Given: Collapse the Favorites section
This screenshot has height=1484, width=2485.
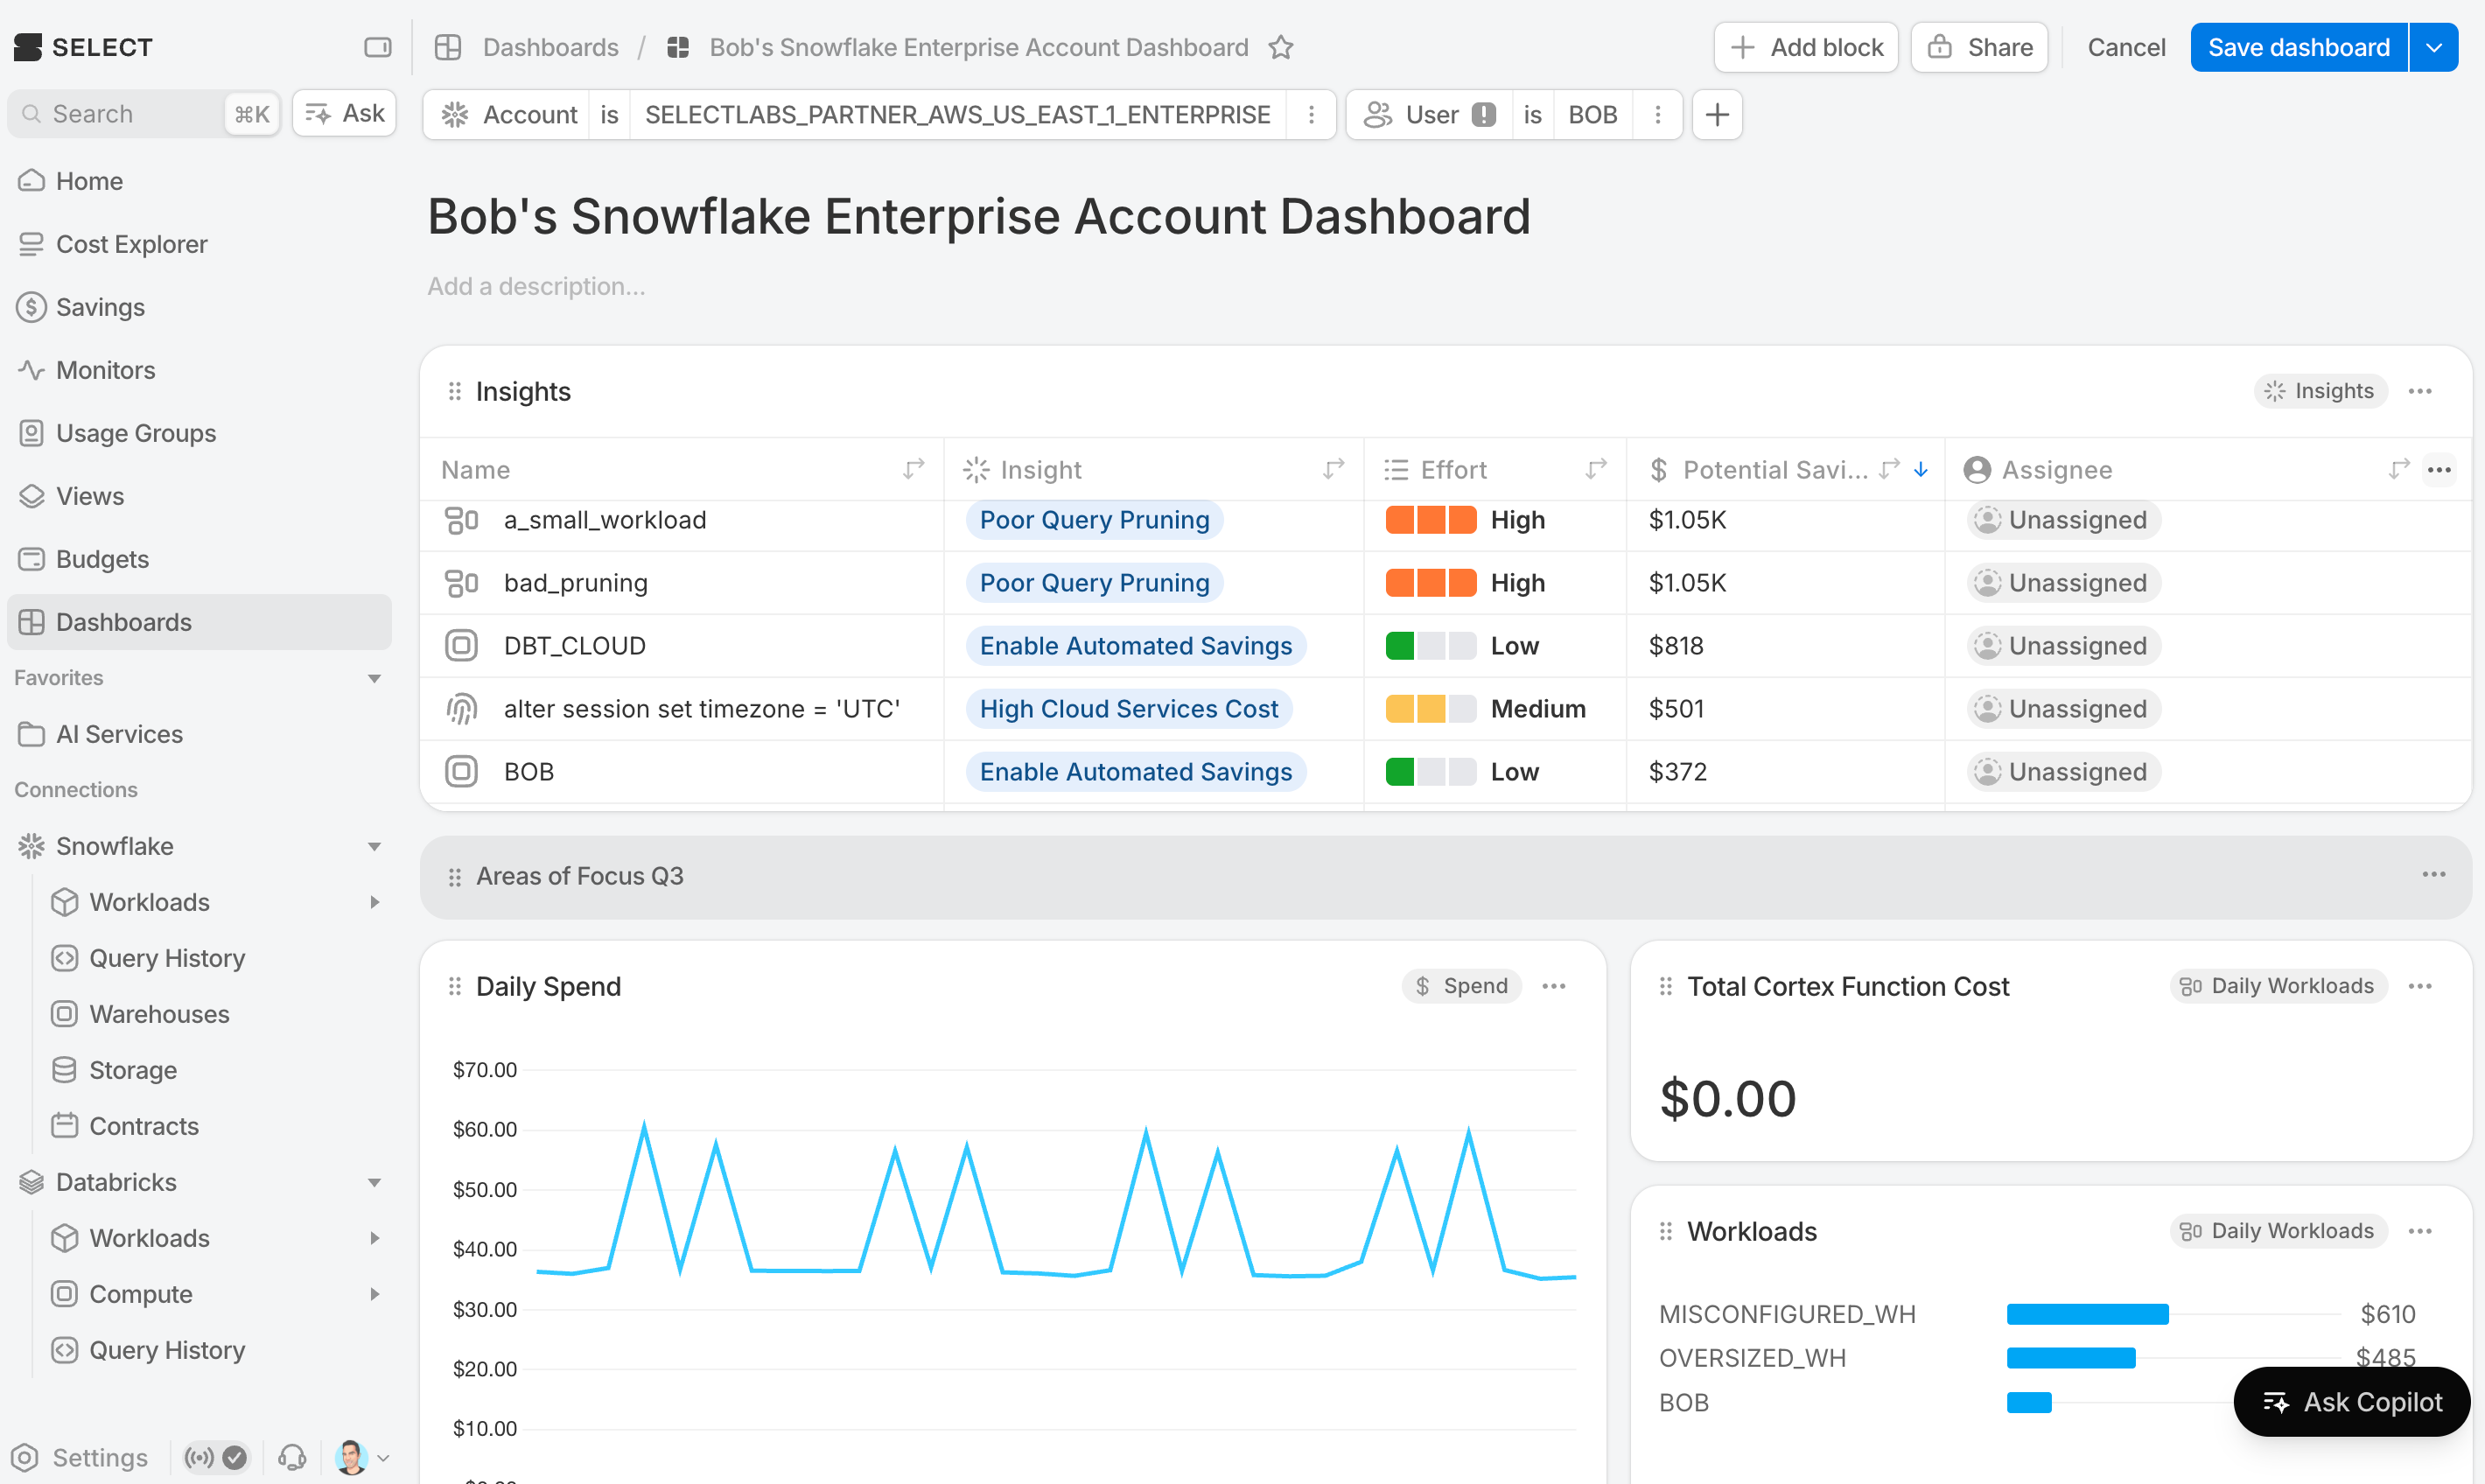Looking at the screenshot, I should (x=374, y=678).
